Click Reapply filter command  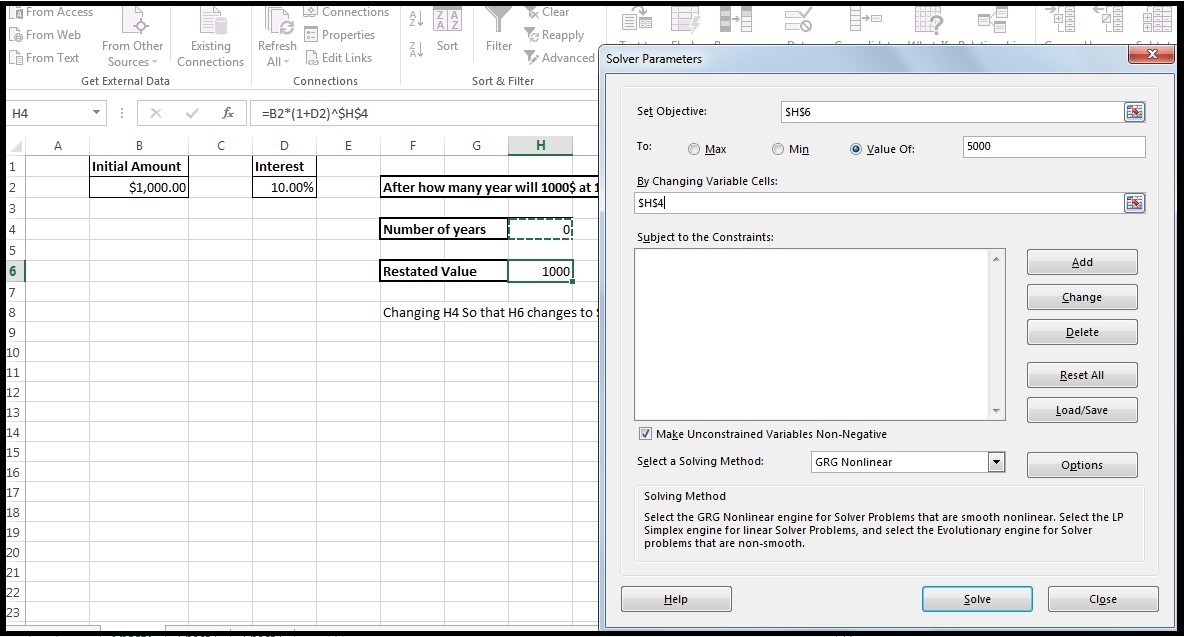click(x=554, y=35)
